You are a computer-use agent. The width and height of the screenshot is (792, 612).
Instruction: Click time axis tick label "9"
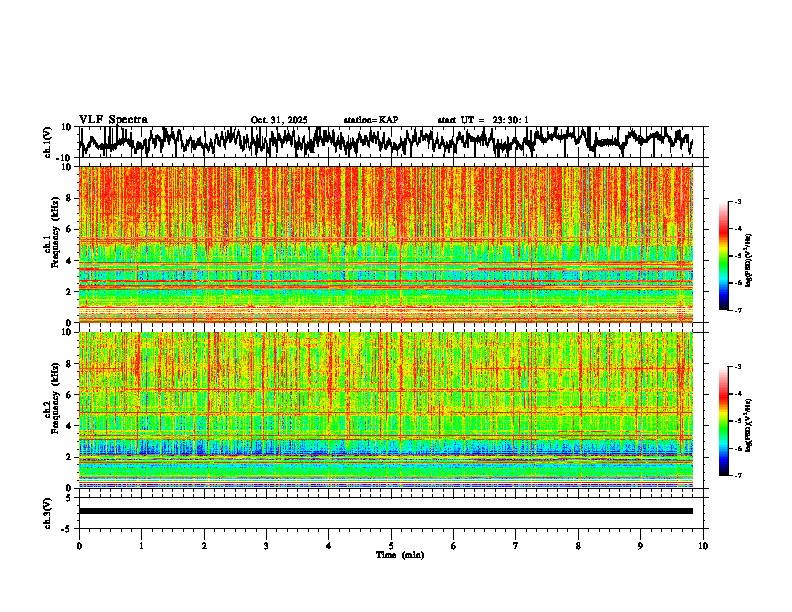point(640,546)
